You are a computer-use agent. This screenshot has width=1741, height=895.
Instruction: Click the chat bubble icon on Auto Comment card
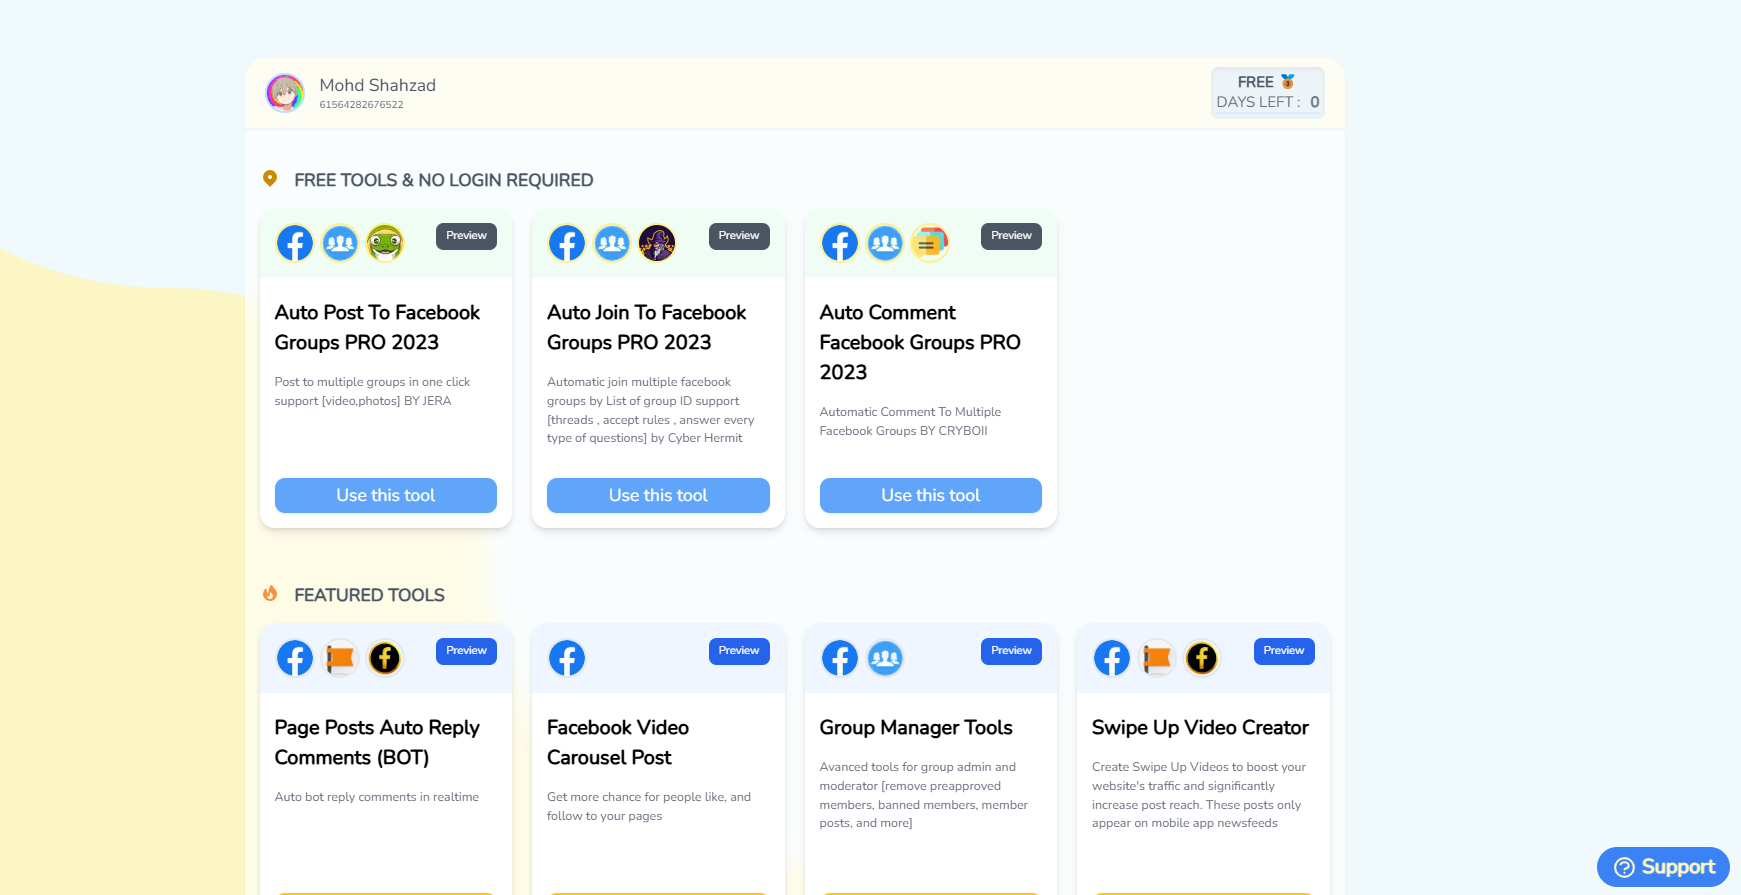(929, 243)
